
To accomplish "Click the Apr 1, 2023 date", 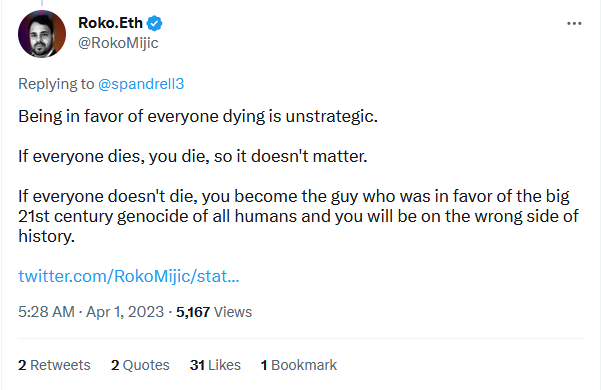I will 125,312.
